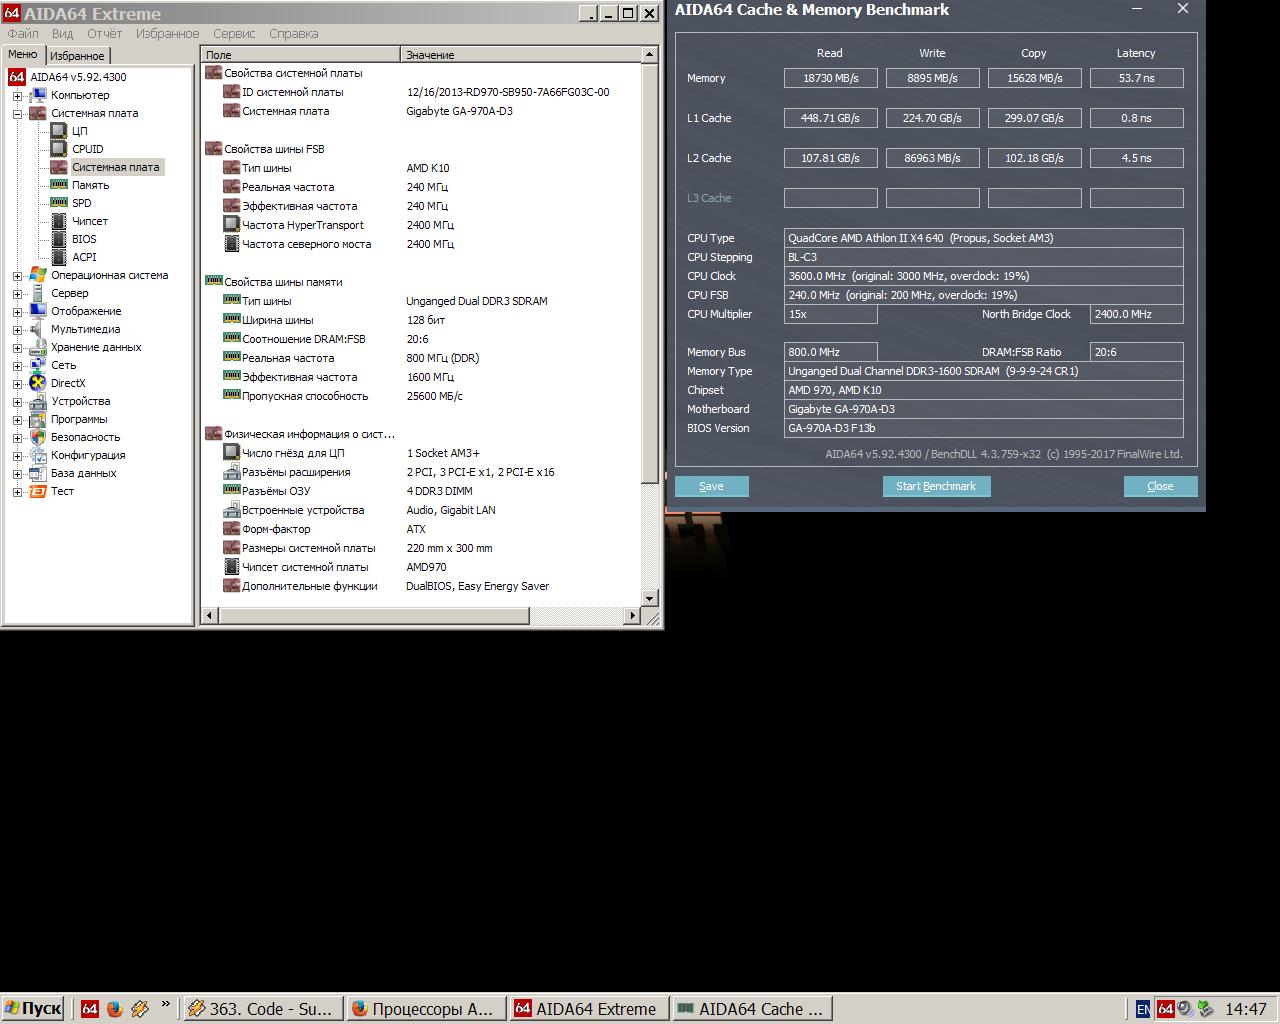Expand the Компьютер tree node
1280x1024 pixels.
pos(17,96)
